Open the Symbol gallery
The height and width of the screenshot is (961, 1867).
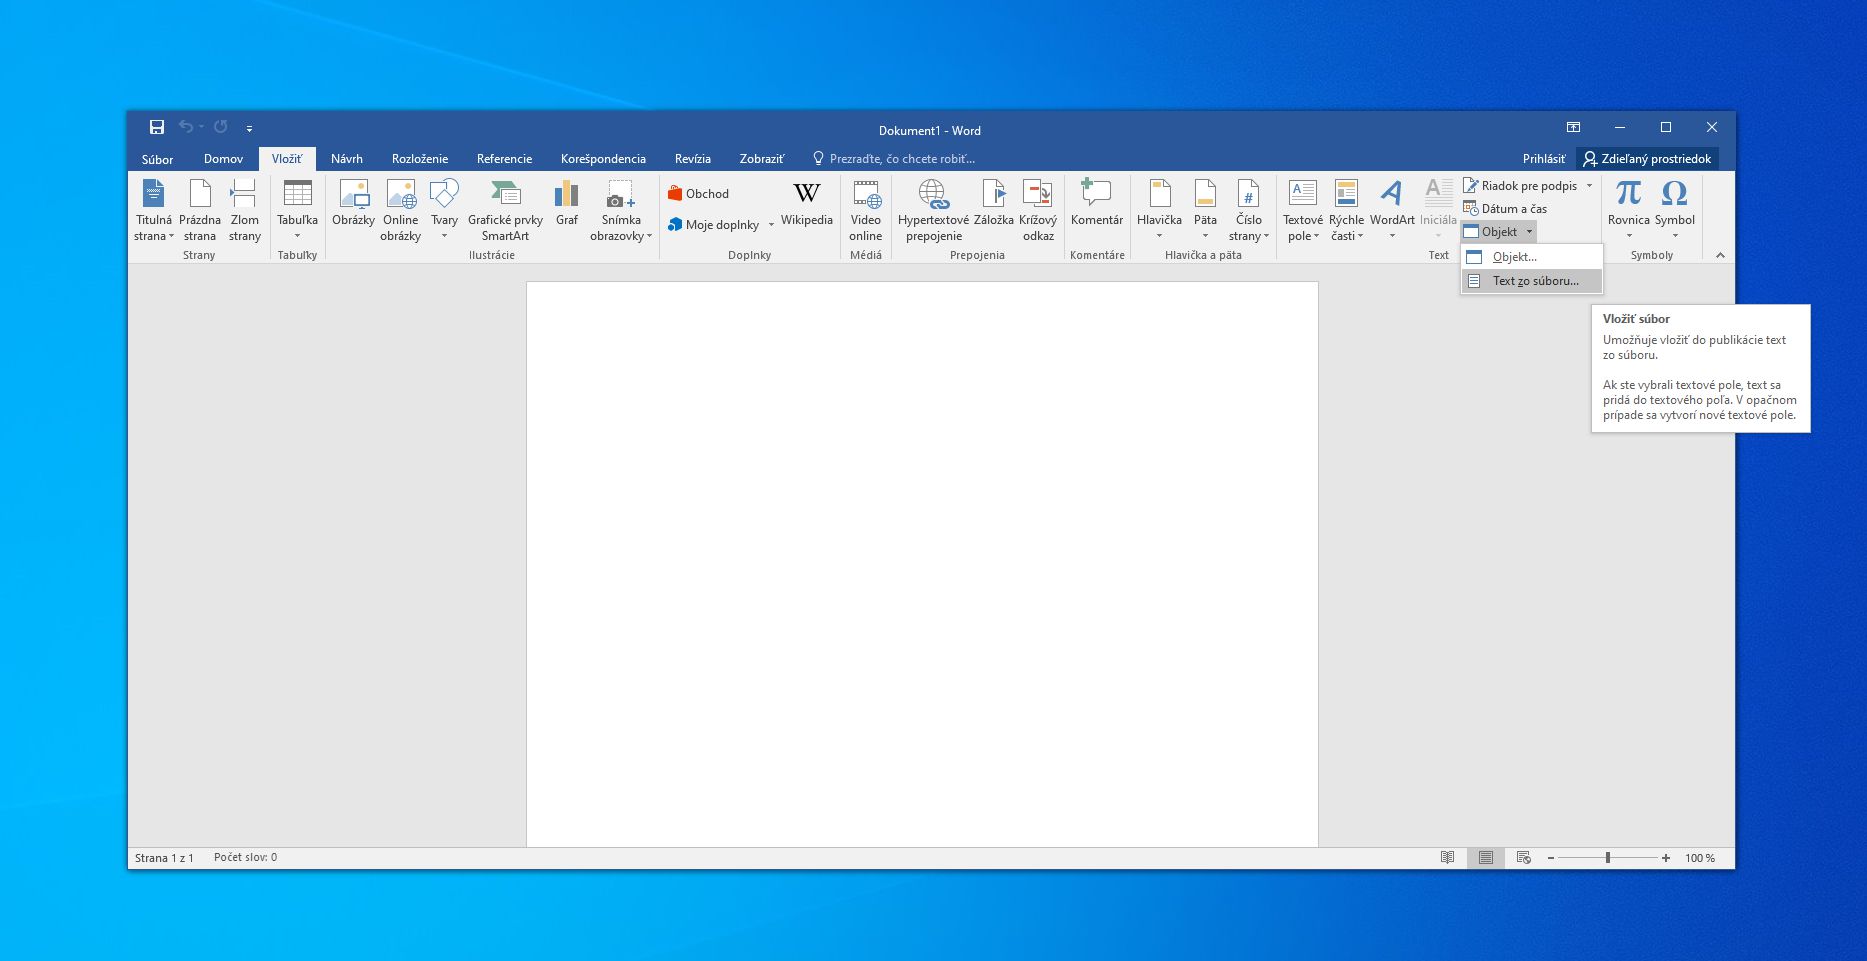click(1674, 211)
